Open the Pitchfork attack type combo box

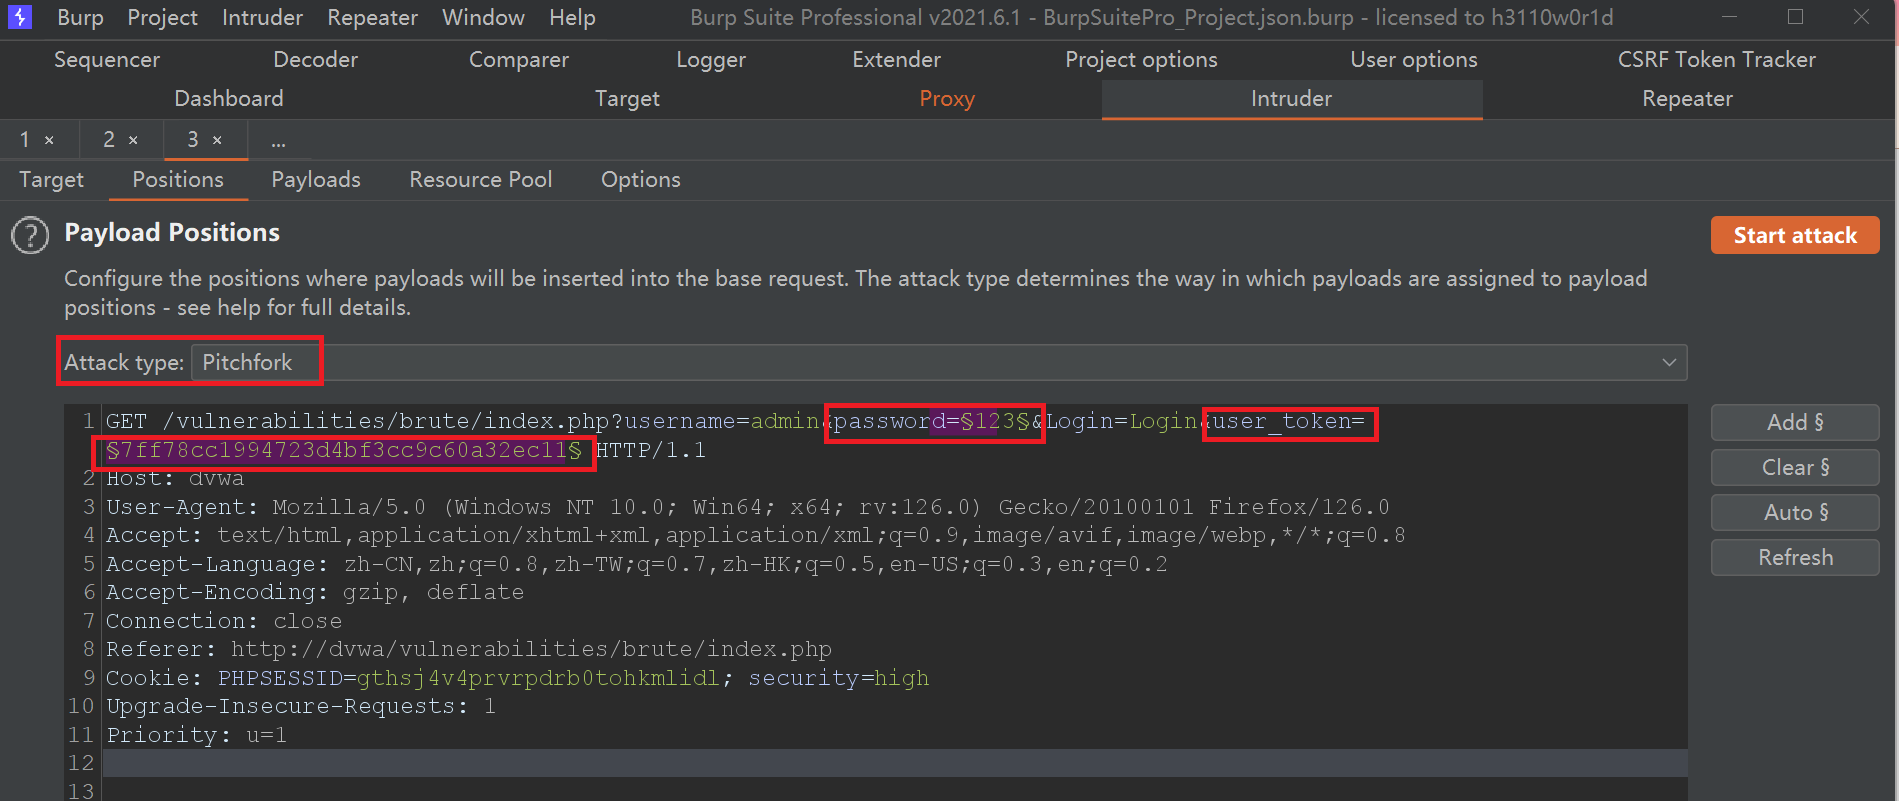(x=939, y=362)
